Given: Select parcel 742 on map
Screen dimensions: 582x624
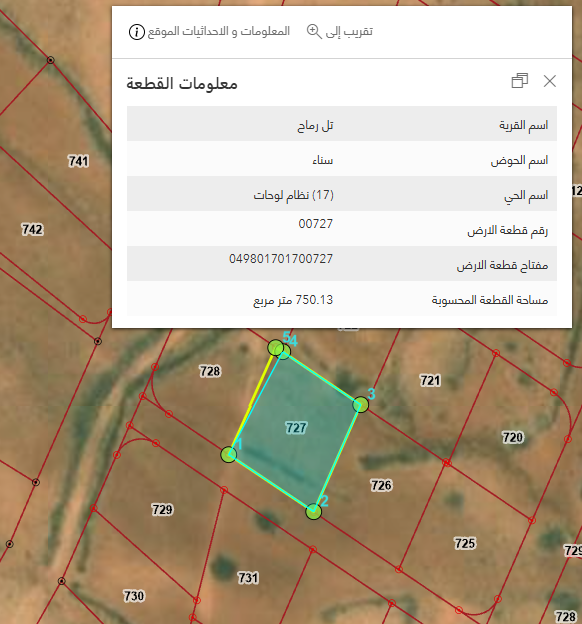Looking at the screenshot, I should tap(32, 230).
